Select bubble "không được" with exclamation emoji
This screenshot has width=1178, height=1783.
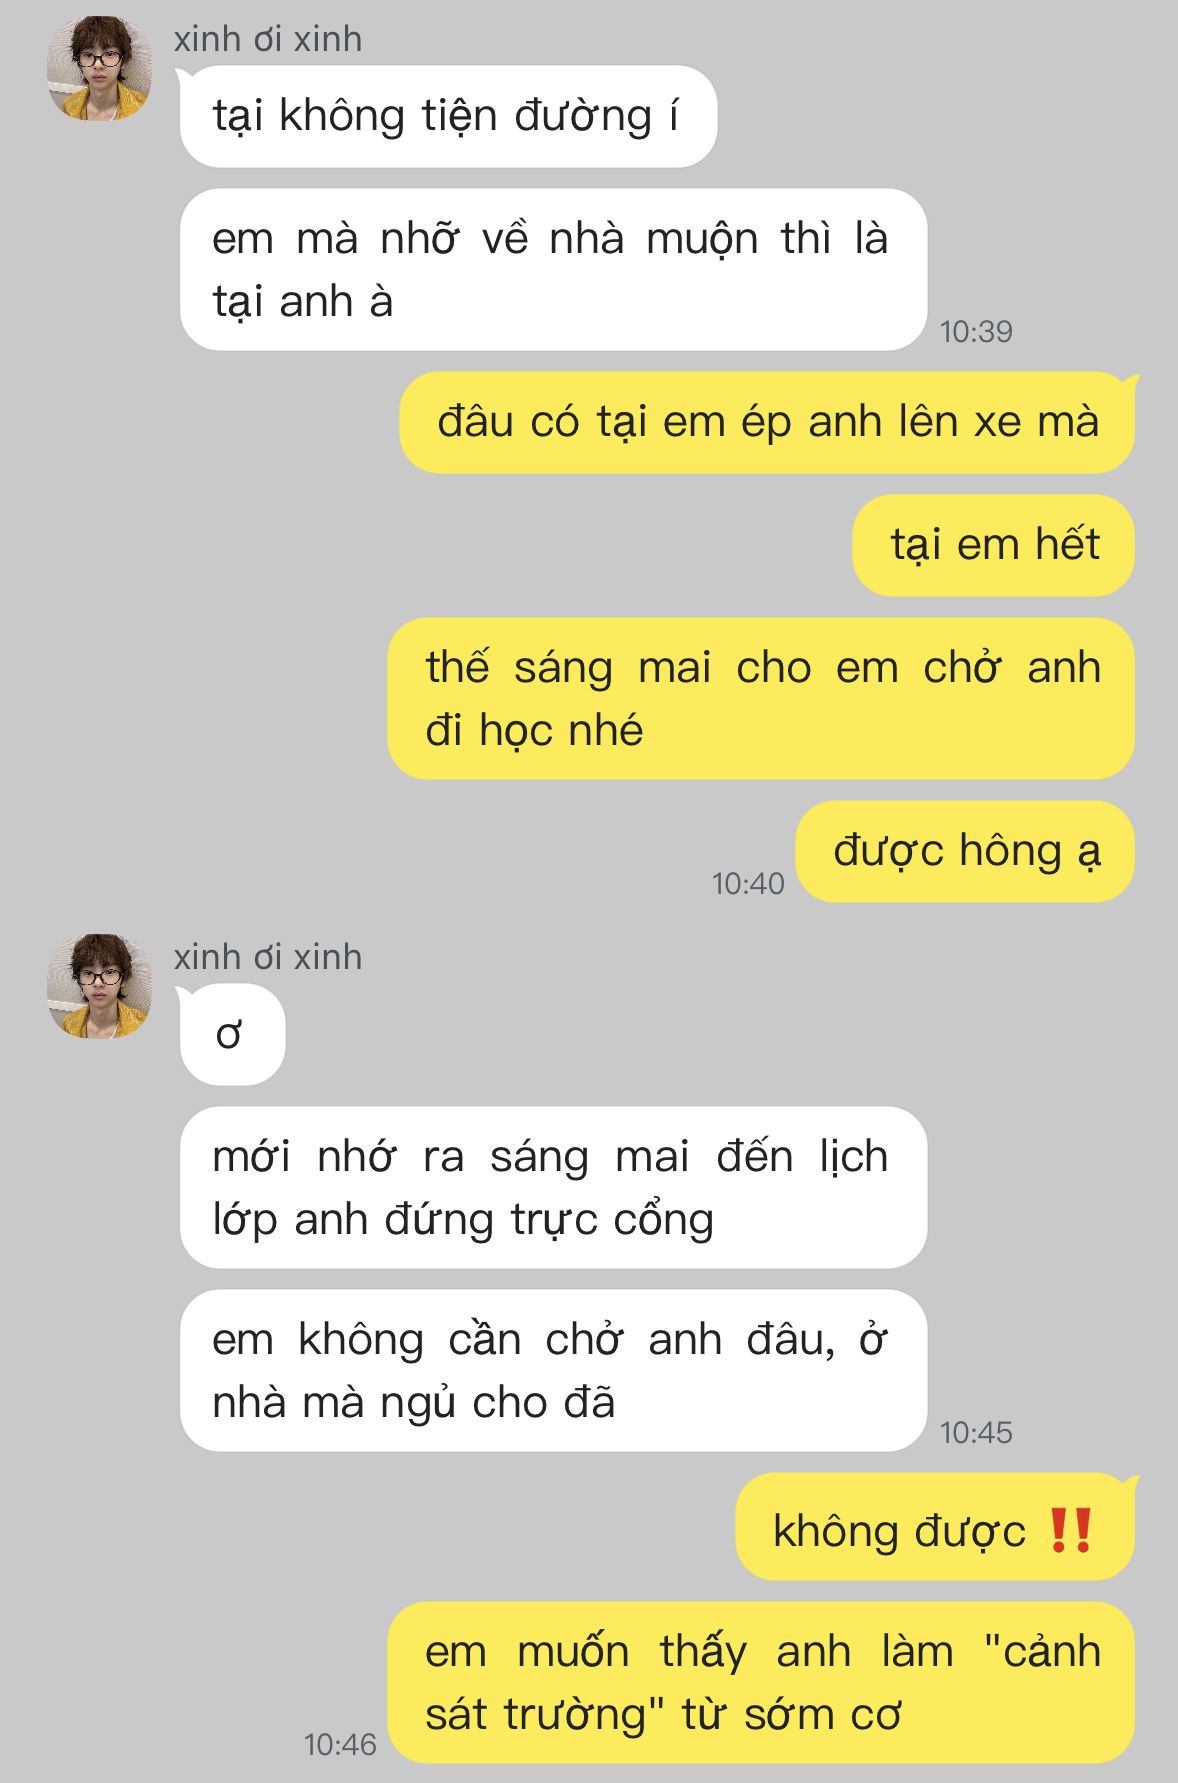point(936,1531)
